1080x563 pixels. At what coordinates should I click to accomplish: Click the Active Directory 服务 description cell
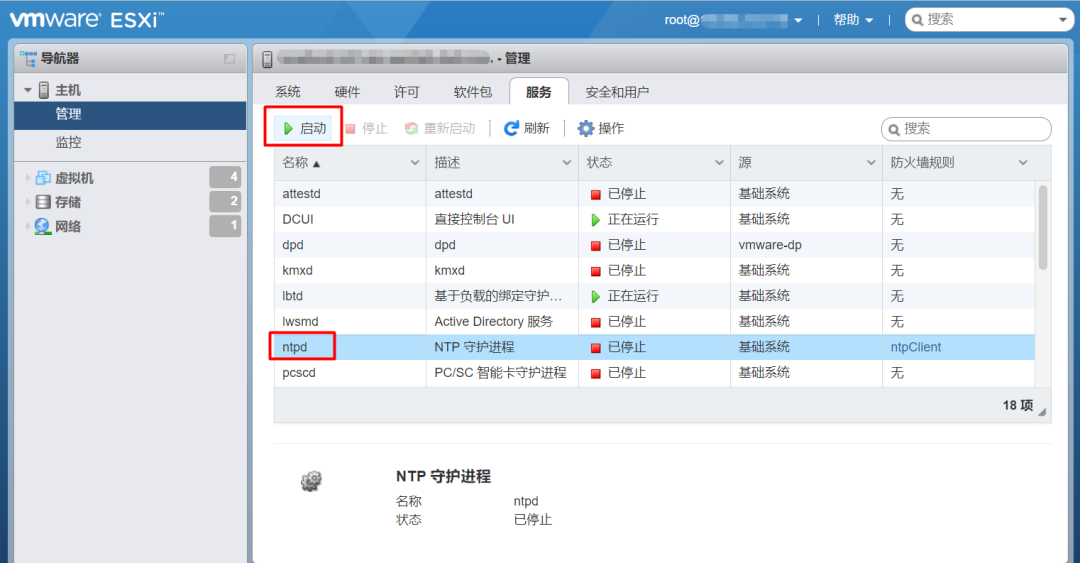click(x=493, y=322)
